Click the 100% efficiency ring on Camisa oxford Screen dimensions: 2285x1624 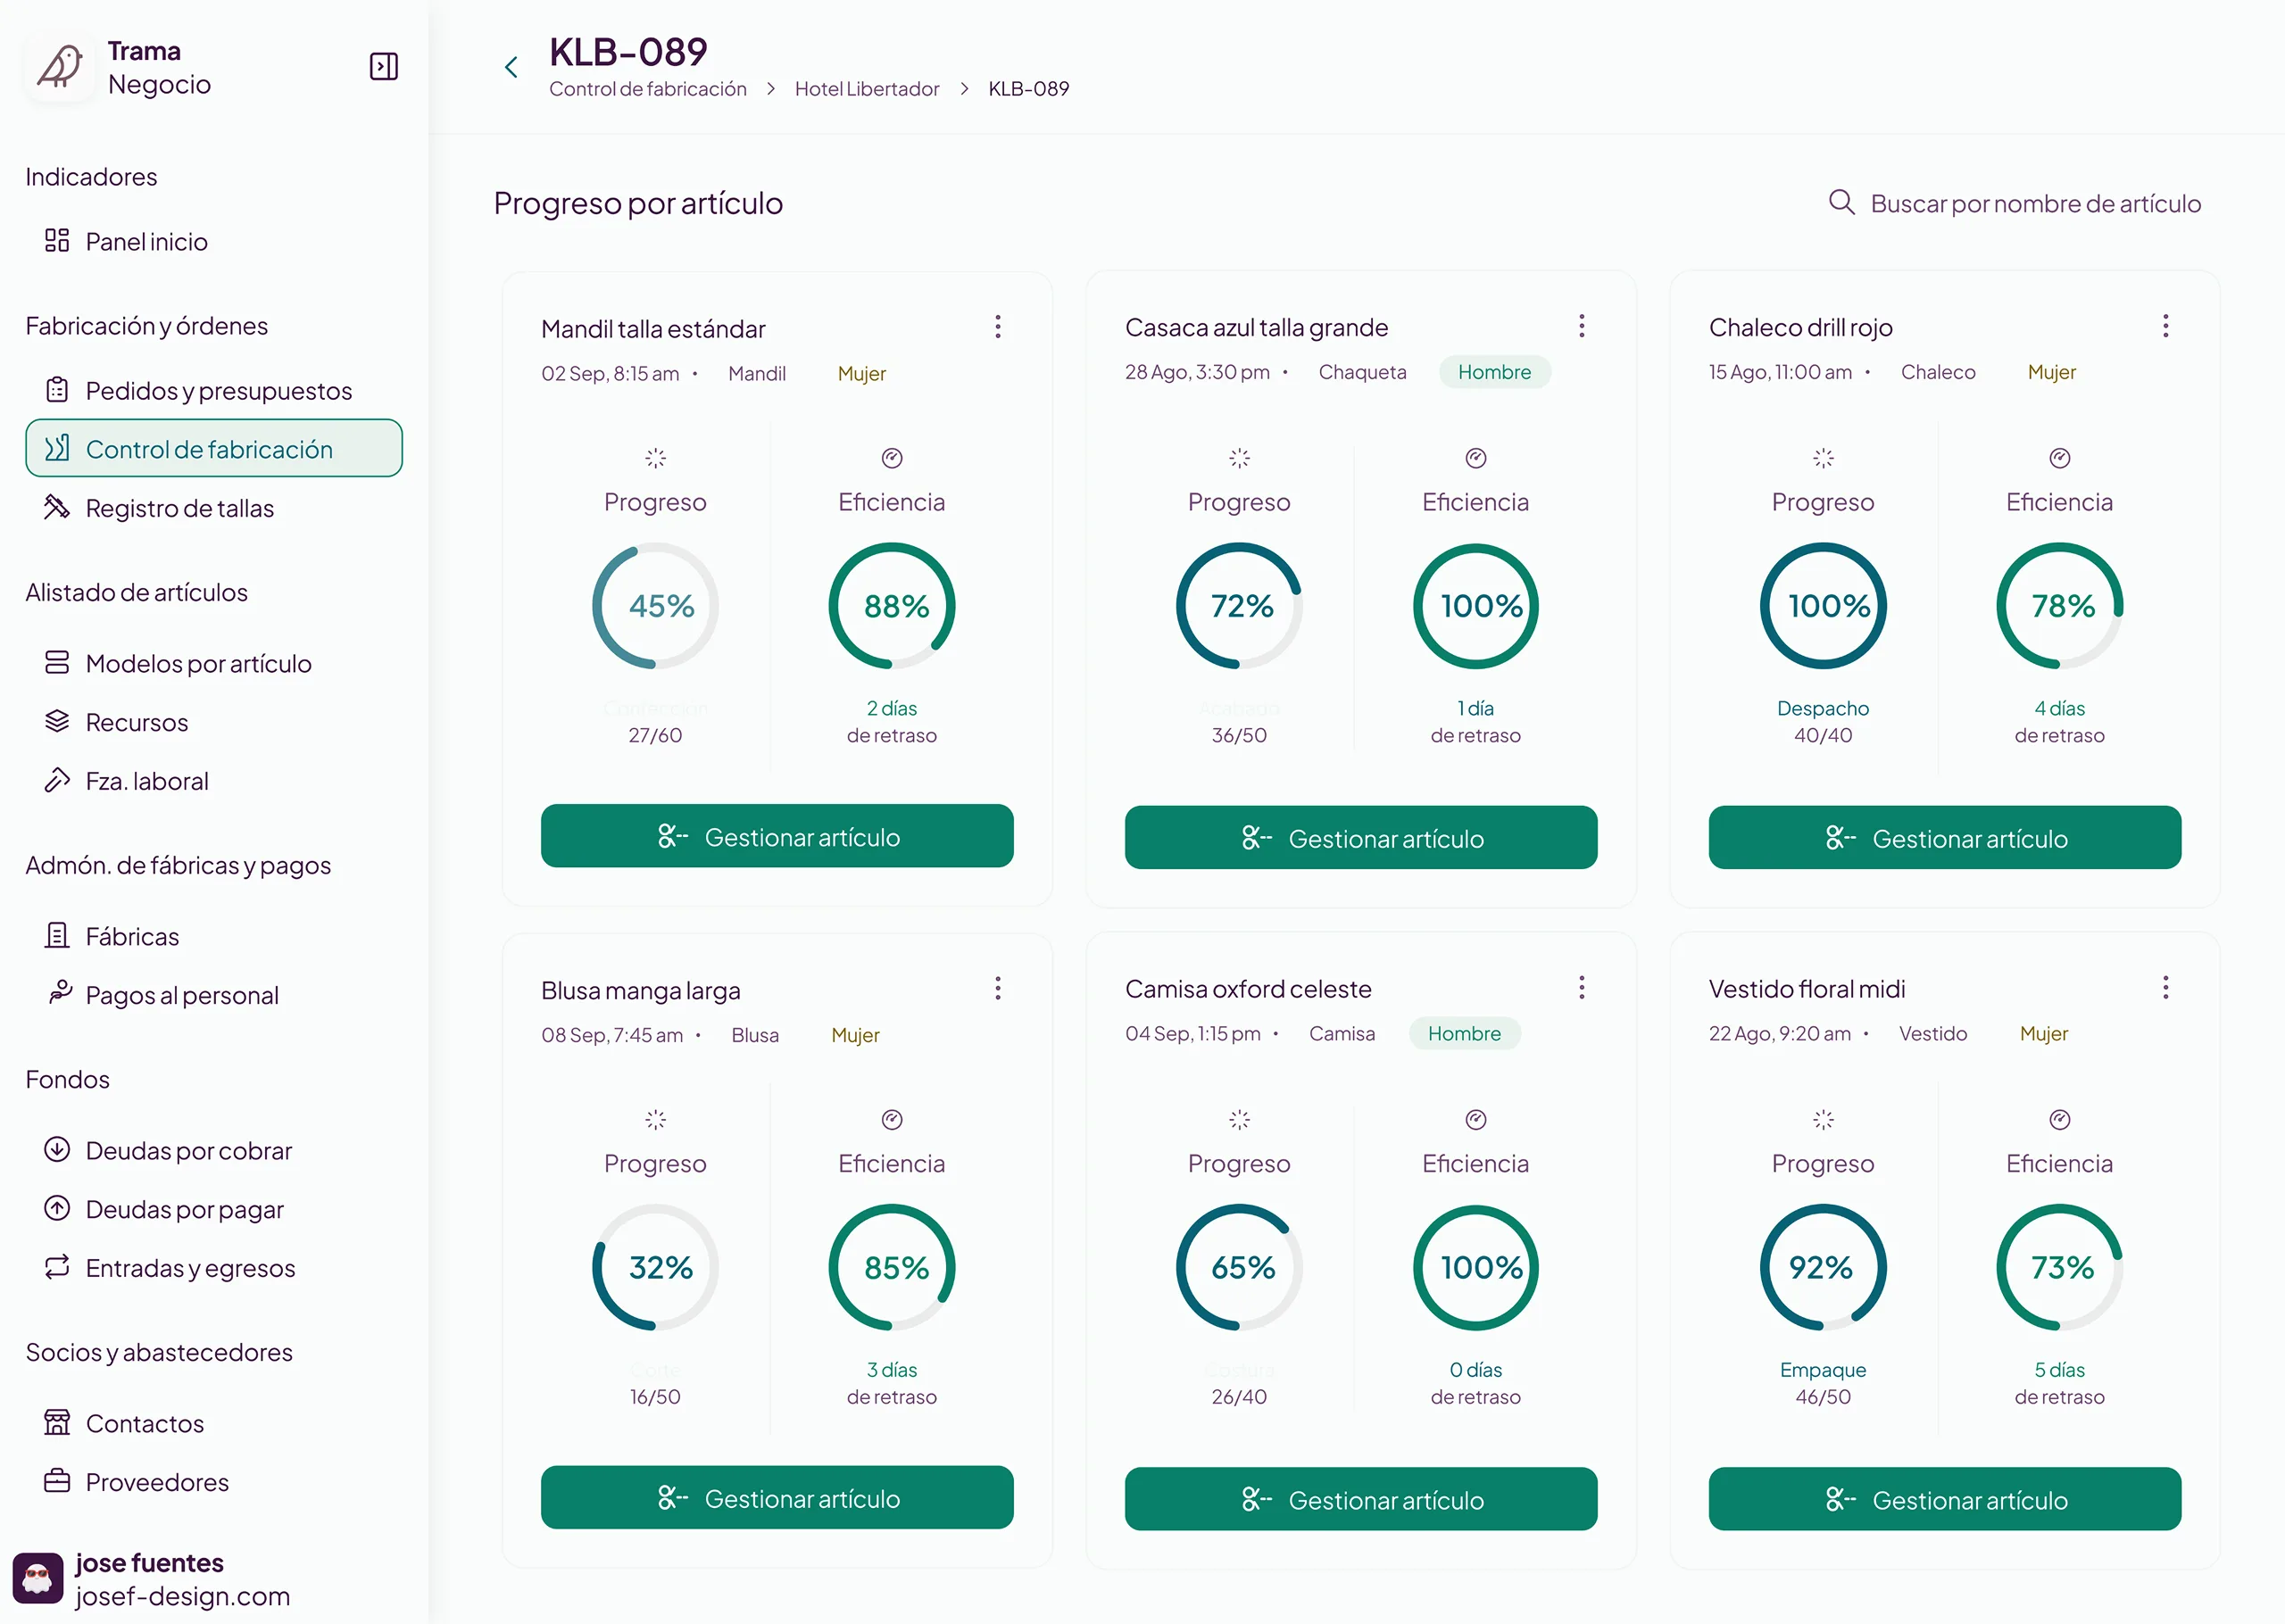(x=1476, y=1268)
